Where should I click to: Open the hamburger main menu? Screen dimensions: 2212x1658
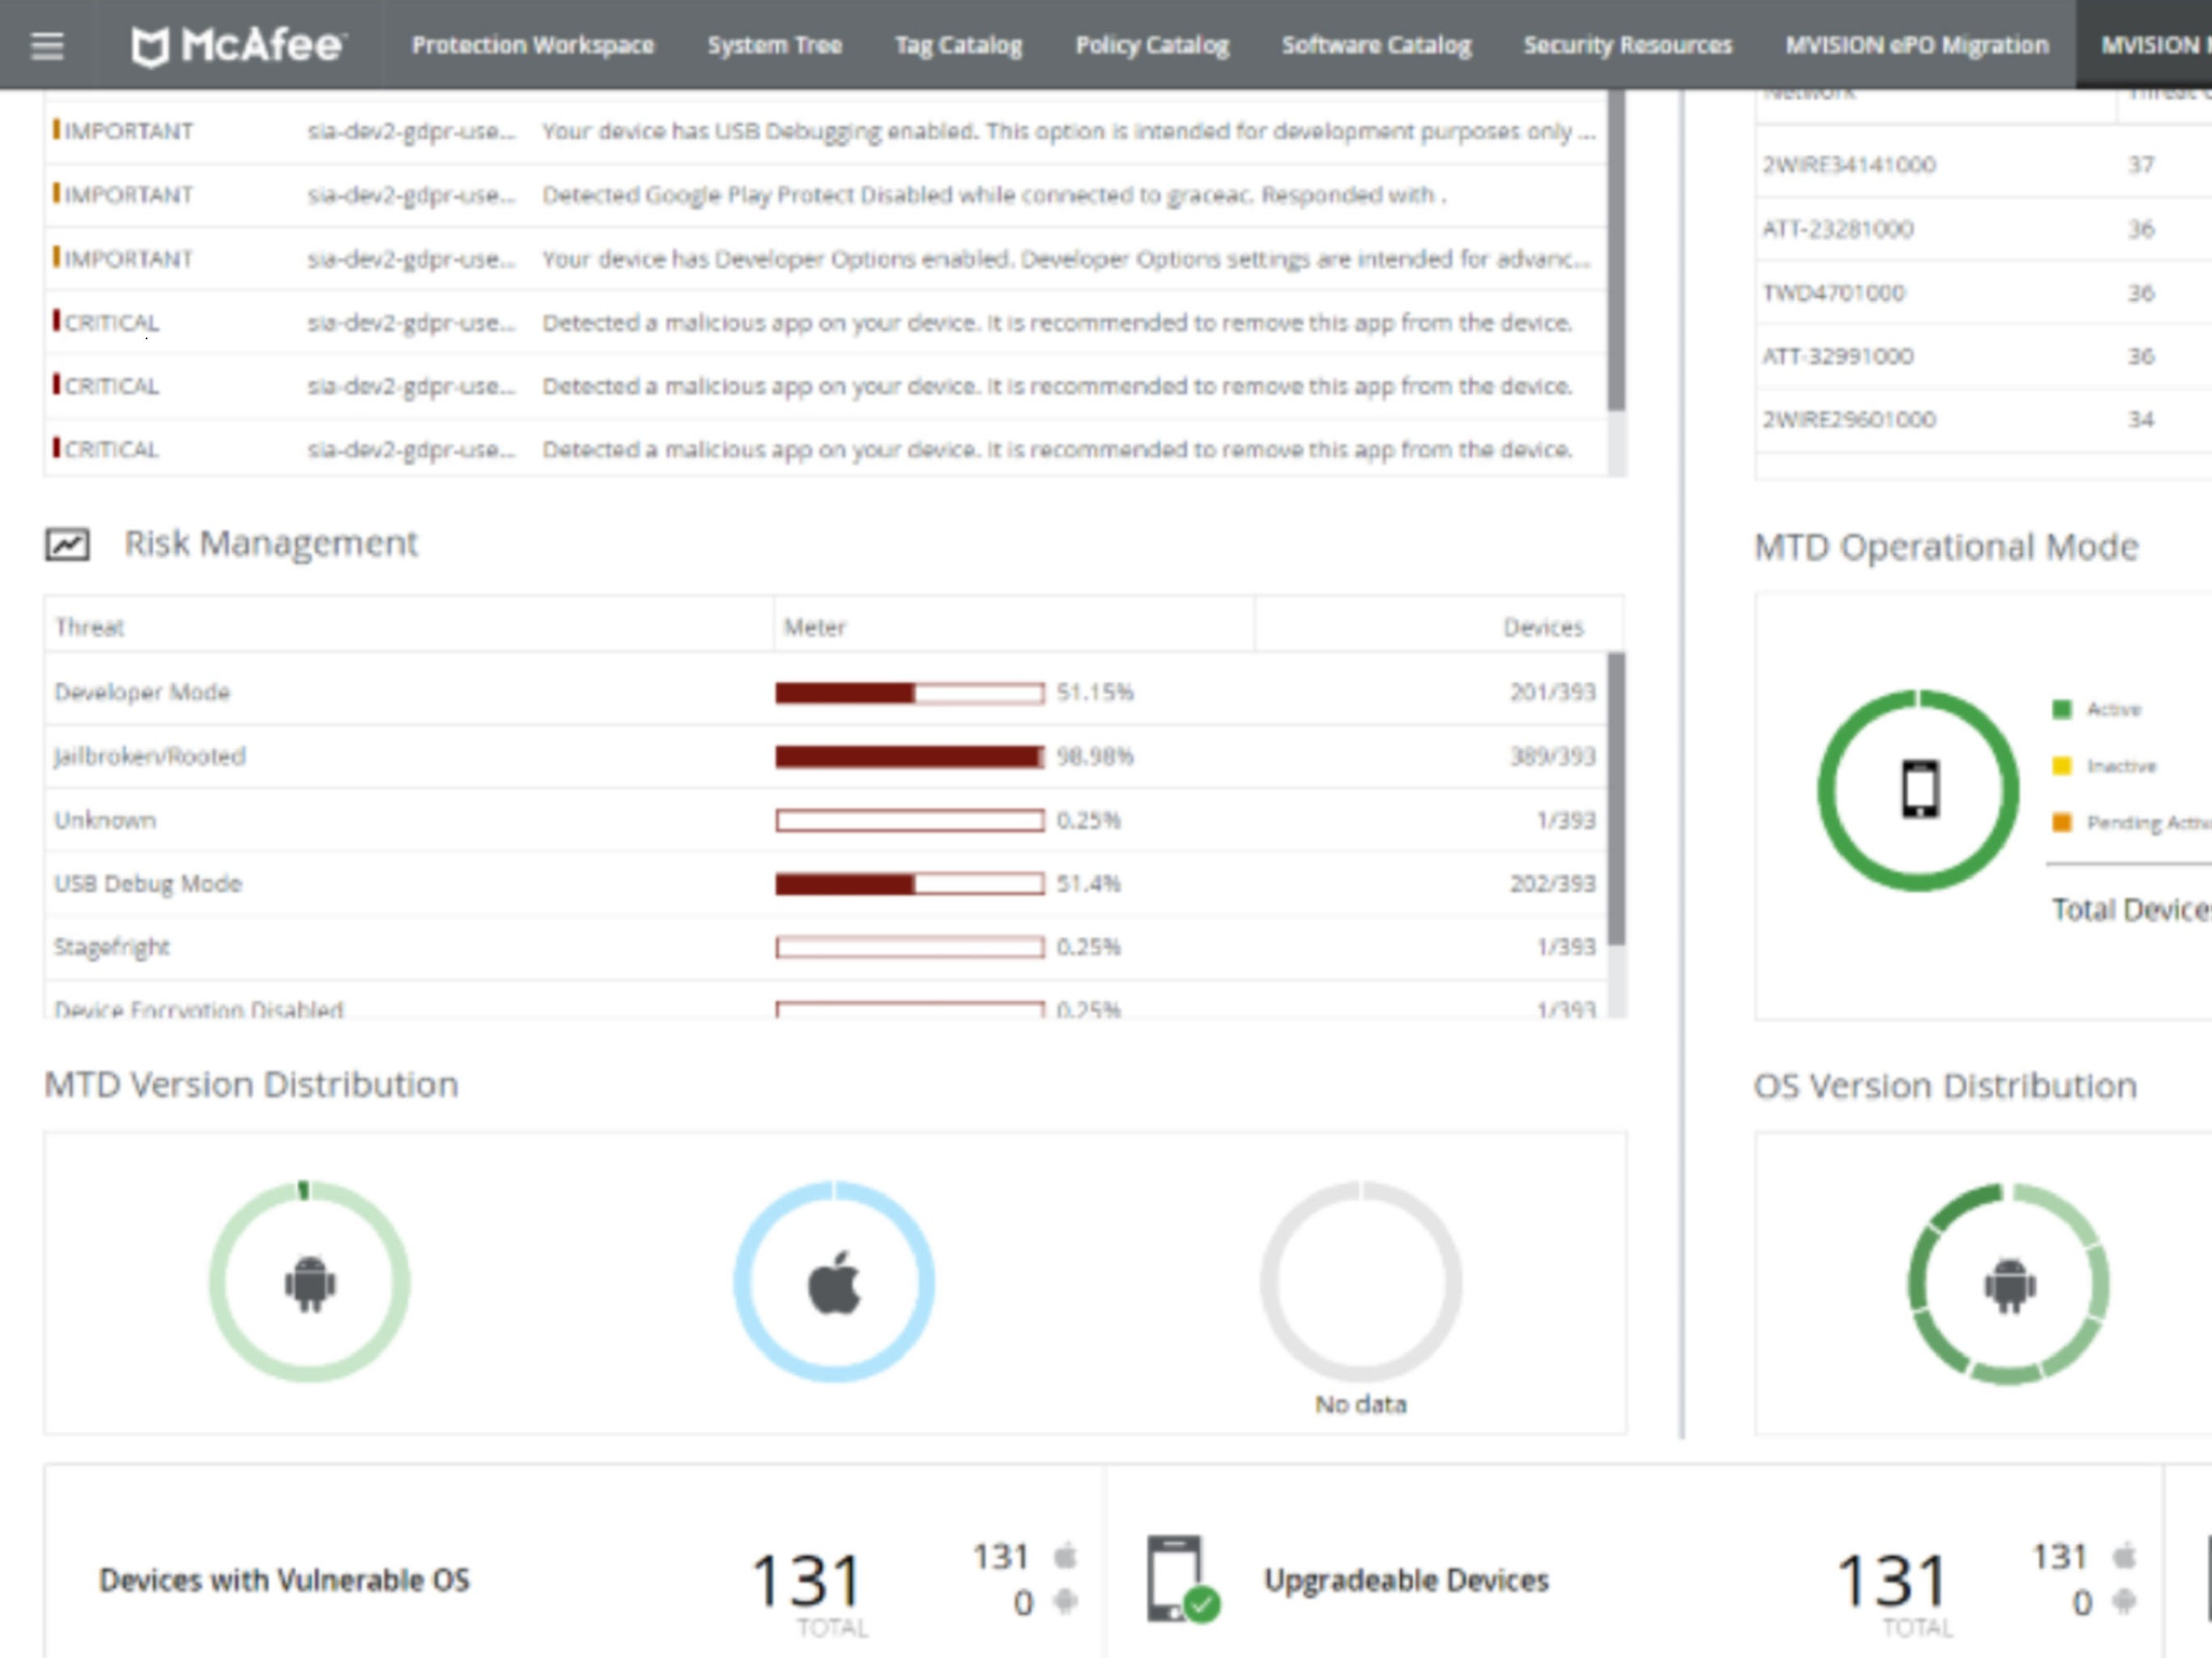coord(47,45)
